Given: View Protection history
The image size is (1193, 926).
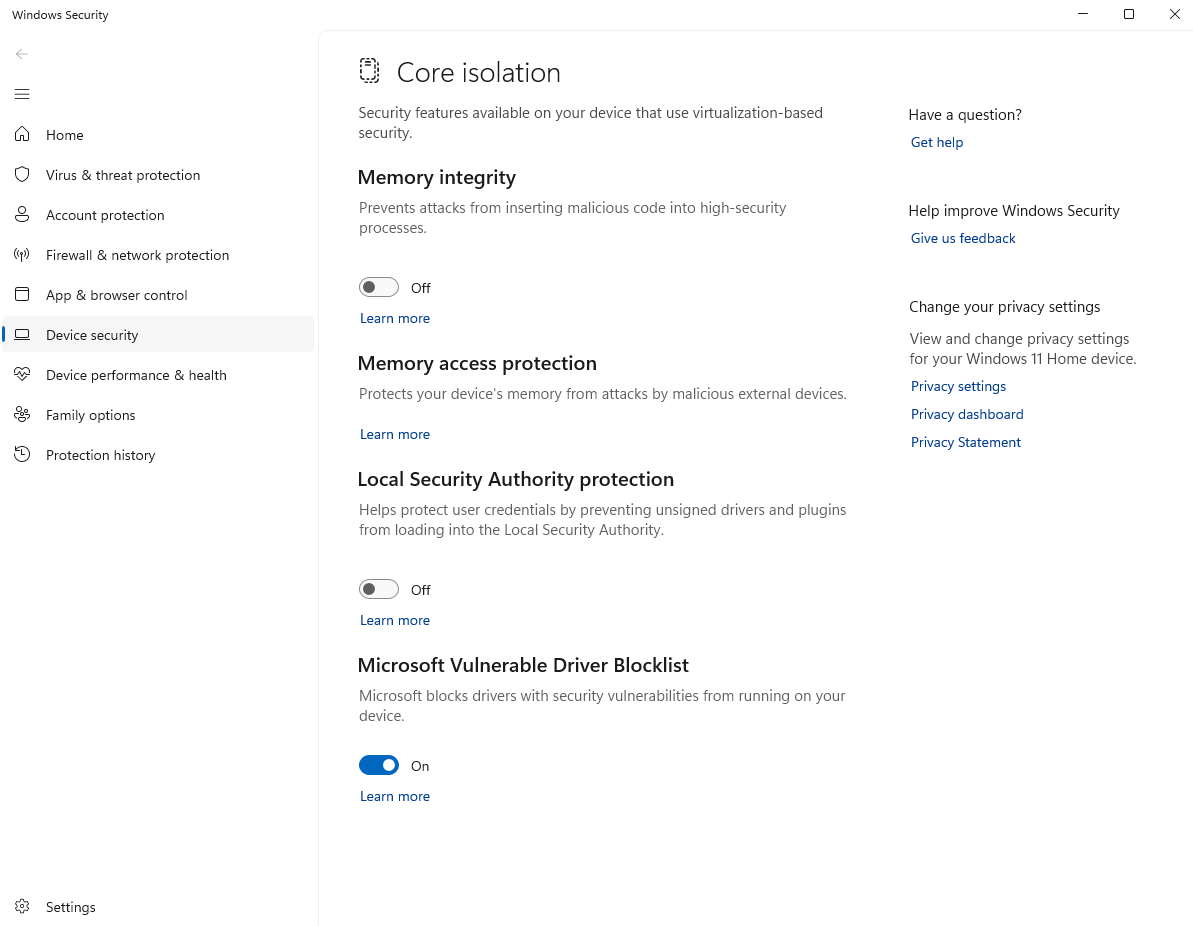Looking at the screenshot, I should click(98, 454).
